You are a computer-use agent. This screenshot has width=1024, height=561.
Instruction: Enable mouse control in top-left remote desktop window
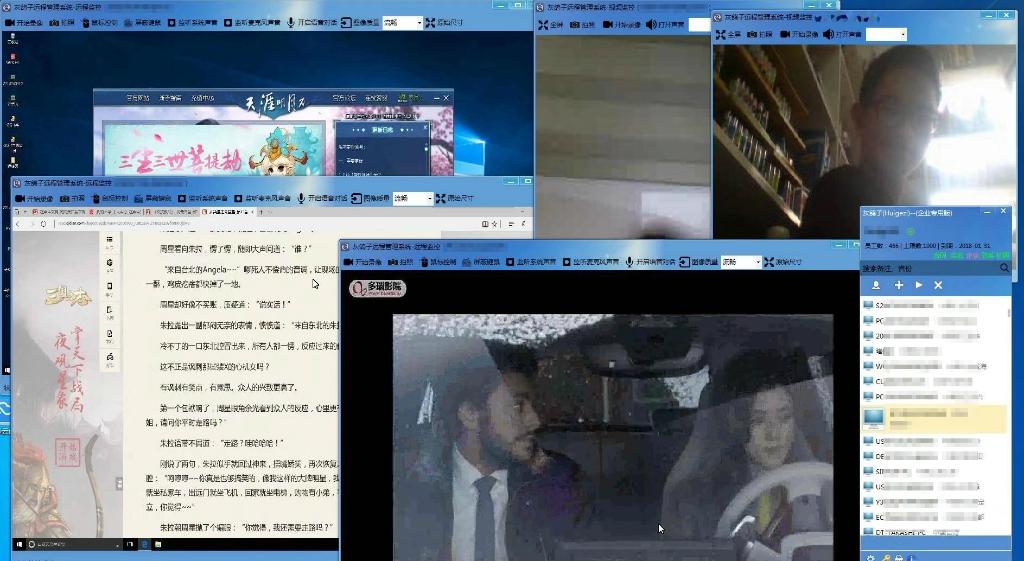99,23
